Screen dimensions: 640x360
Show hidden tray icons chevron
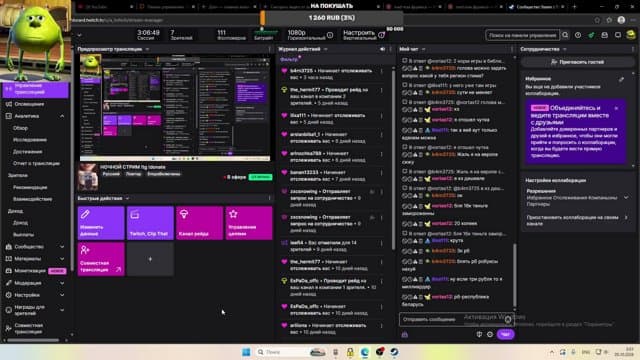(x=552, y=352)
